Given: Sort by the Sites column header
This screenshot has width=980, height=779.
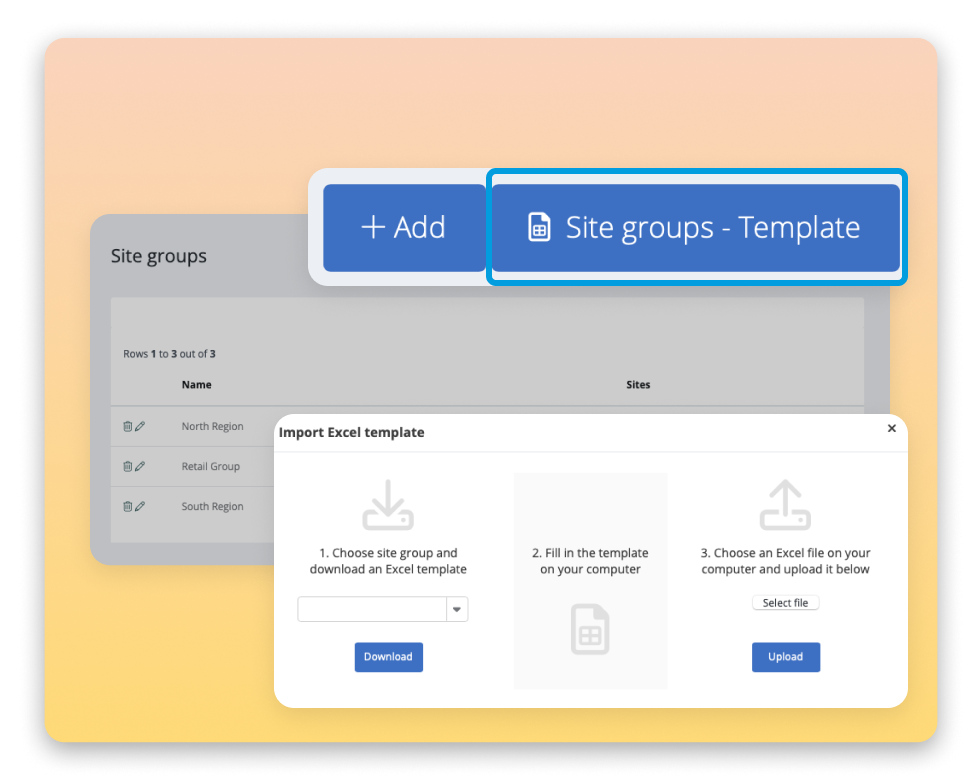Looking at the screenshot, I should pyautogui.click(x=638, y=384).
